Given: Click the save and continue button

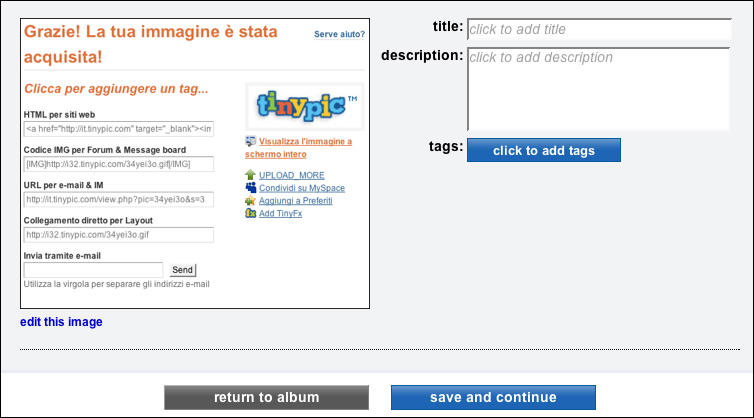Looking at the screenshot, I should (493, 397).
